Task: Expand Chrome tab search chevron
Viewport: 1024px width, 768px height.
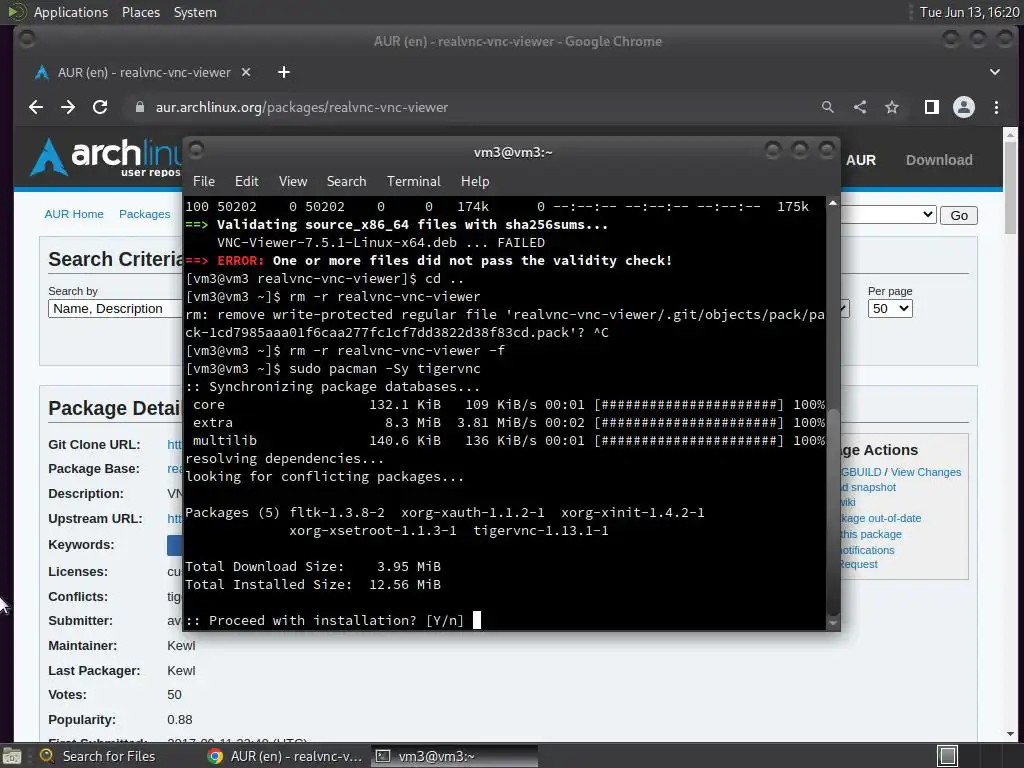Action: pos(995,72)
